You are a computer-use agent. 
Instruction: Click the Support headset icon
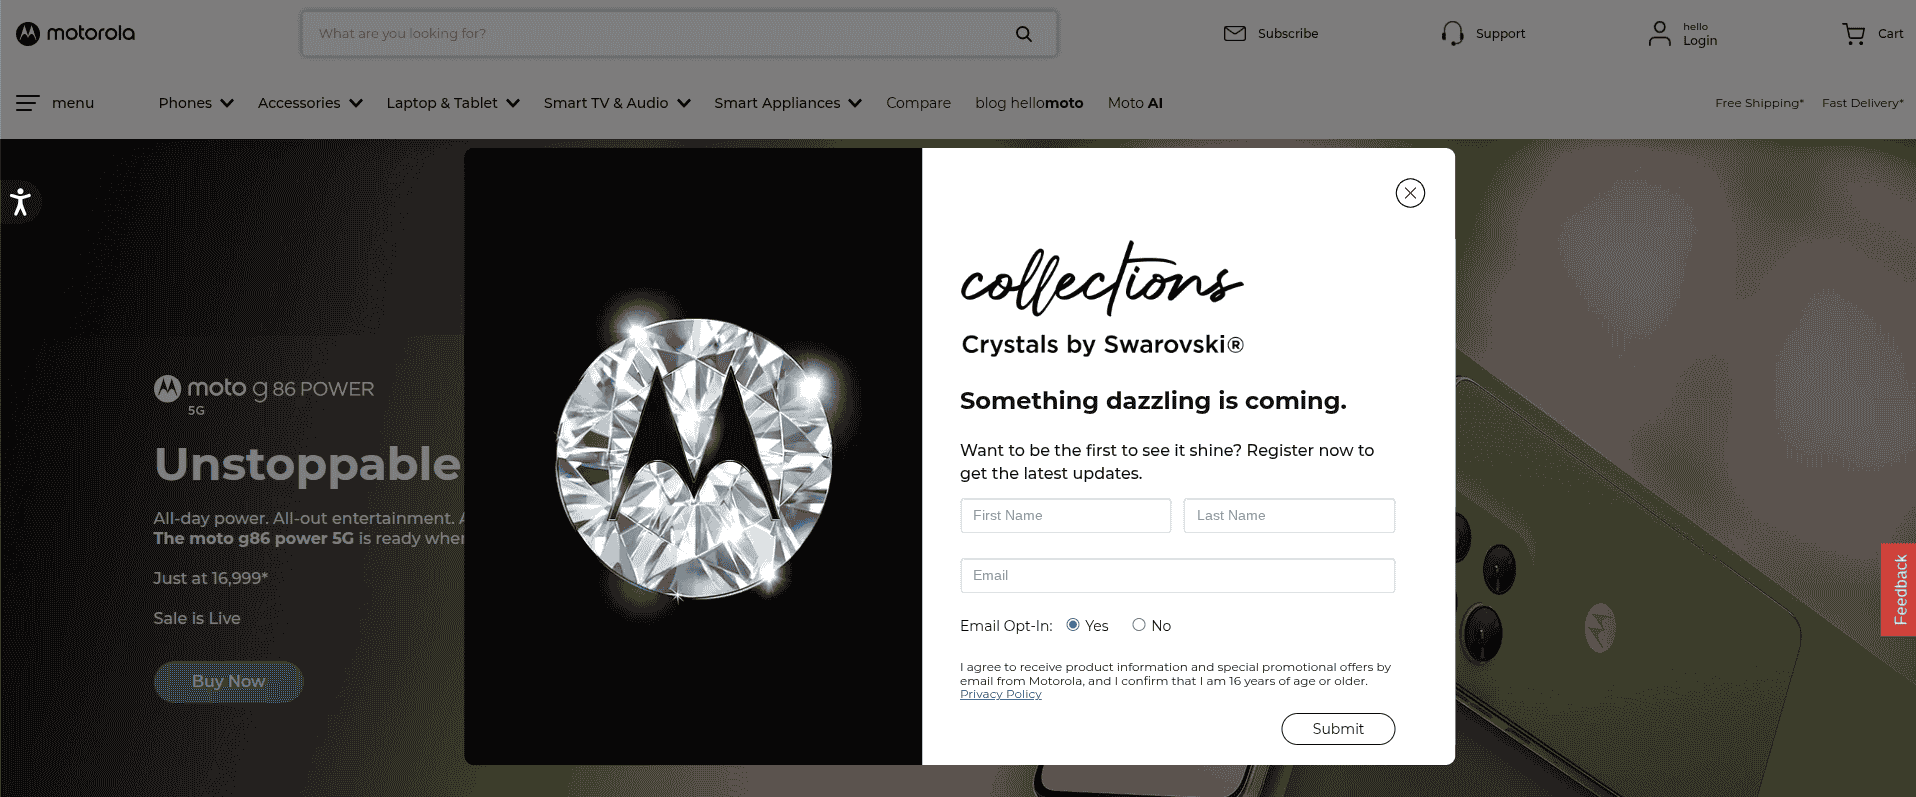(x=1452, y=34)
